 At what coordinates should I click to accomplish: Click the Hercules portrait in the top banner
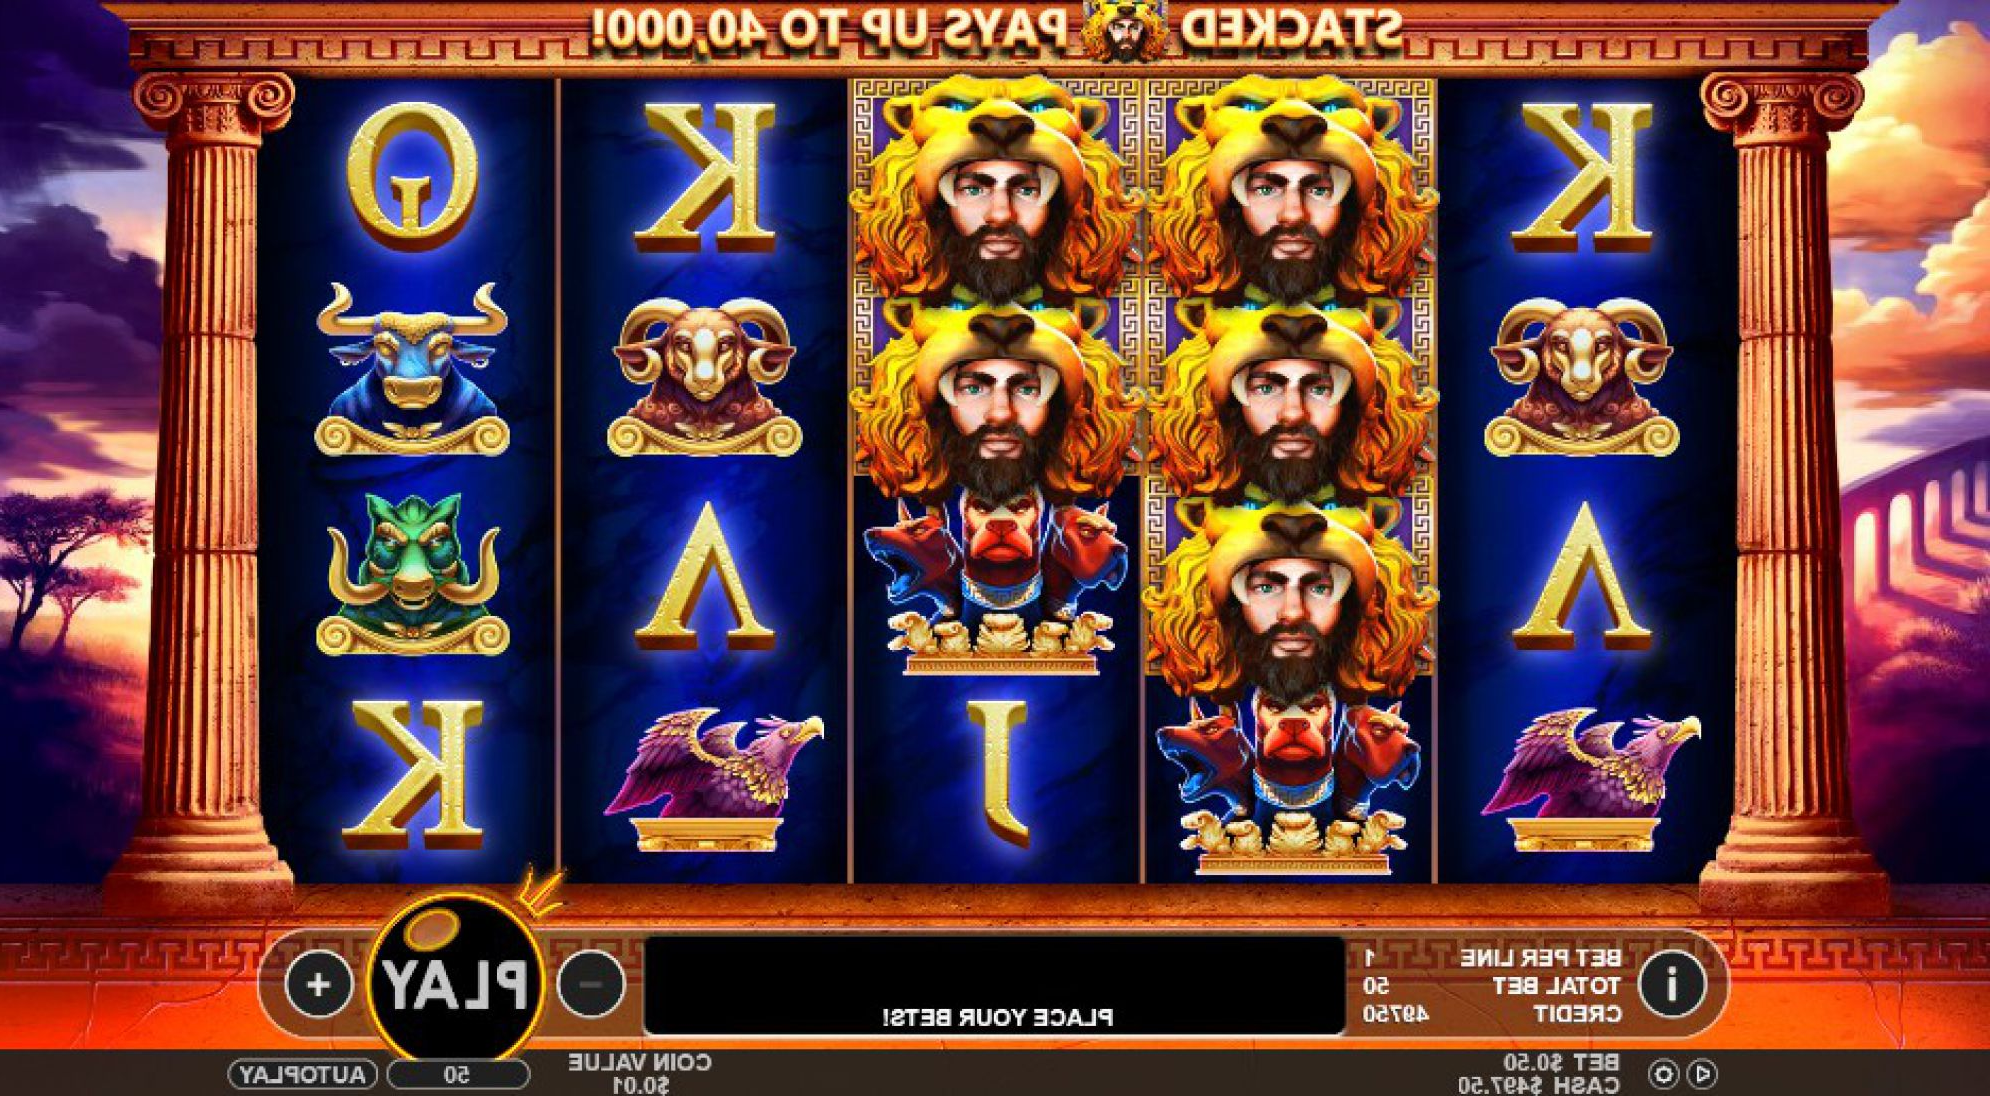click(1124, 29)
